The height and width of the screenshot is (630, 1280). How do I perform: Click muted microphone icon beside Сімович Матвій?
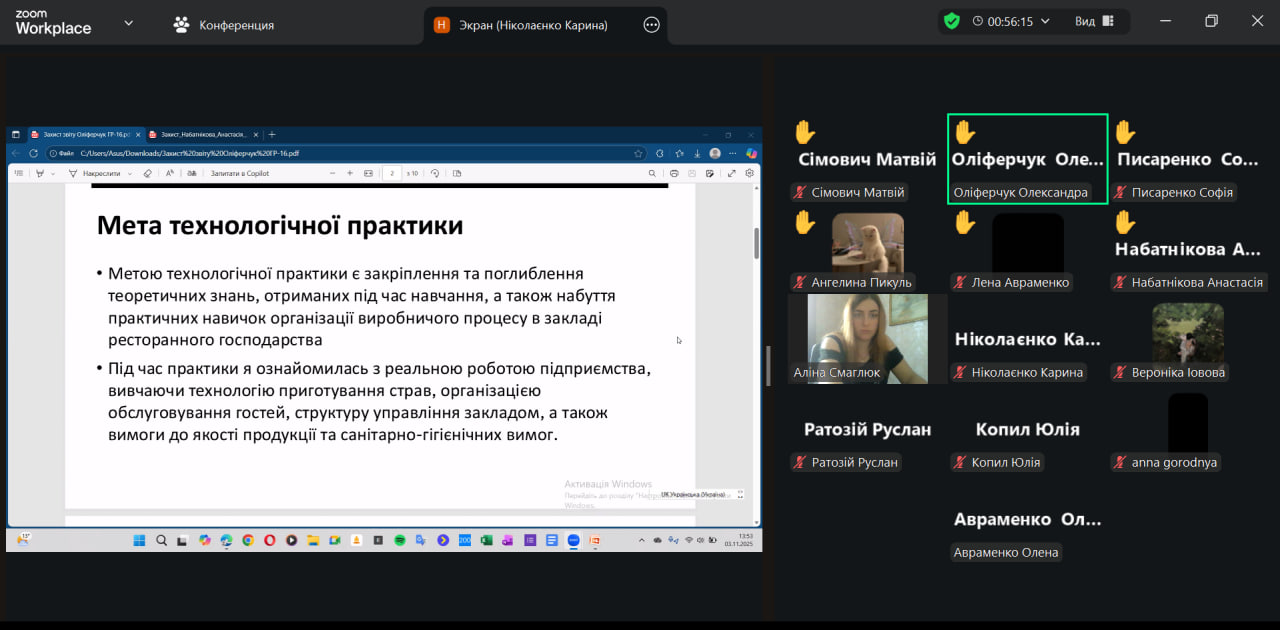(x=799, y=192)
